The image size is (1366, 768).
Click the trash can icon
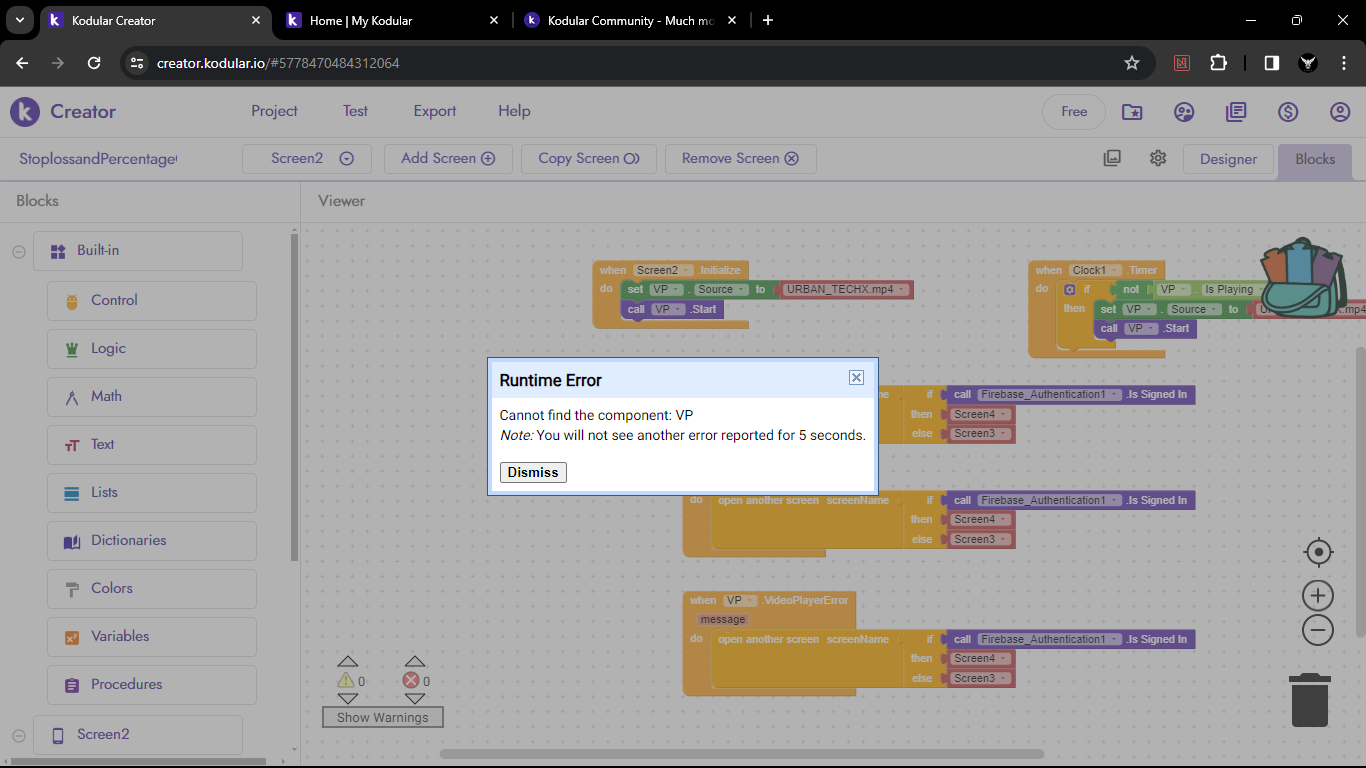coord(1309,700)
